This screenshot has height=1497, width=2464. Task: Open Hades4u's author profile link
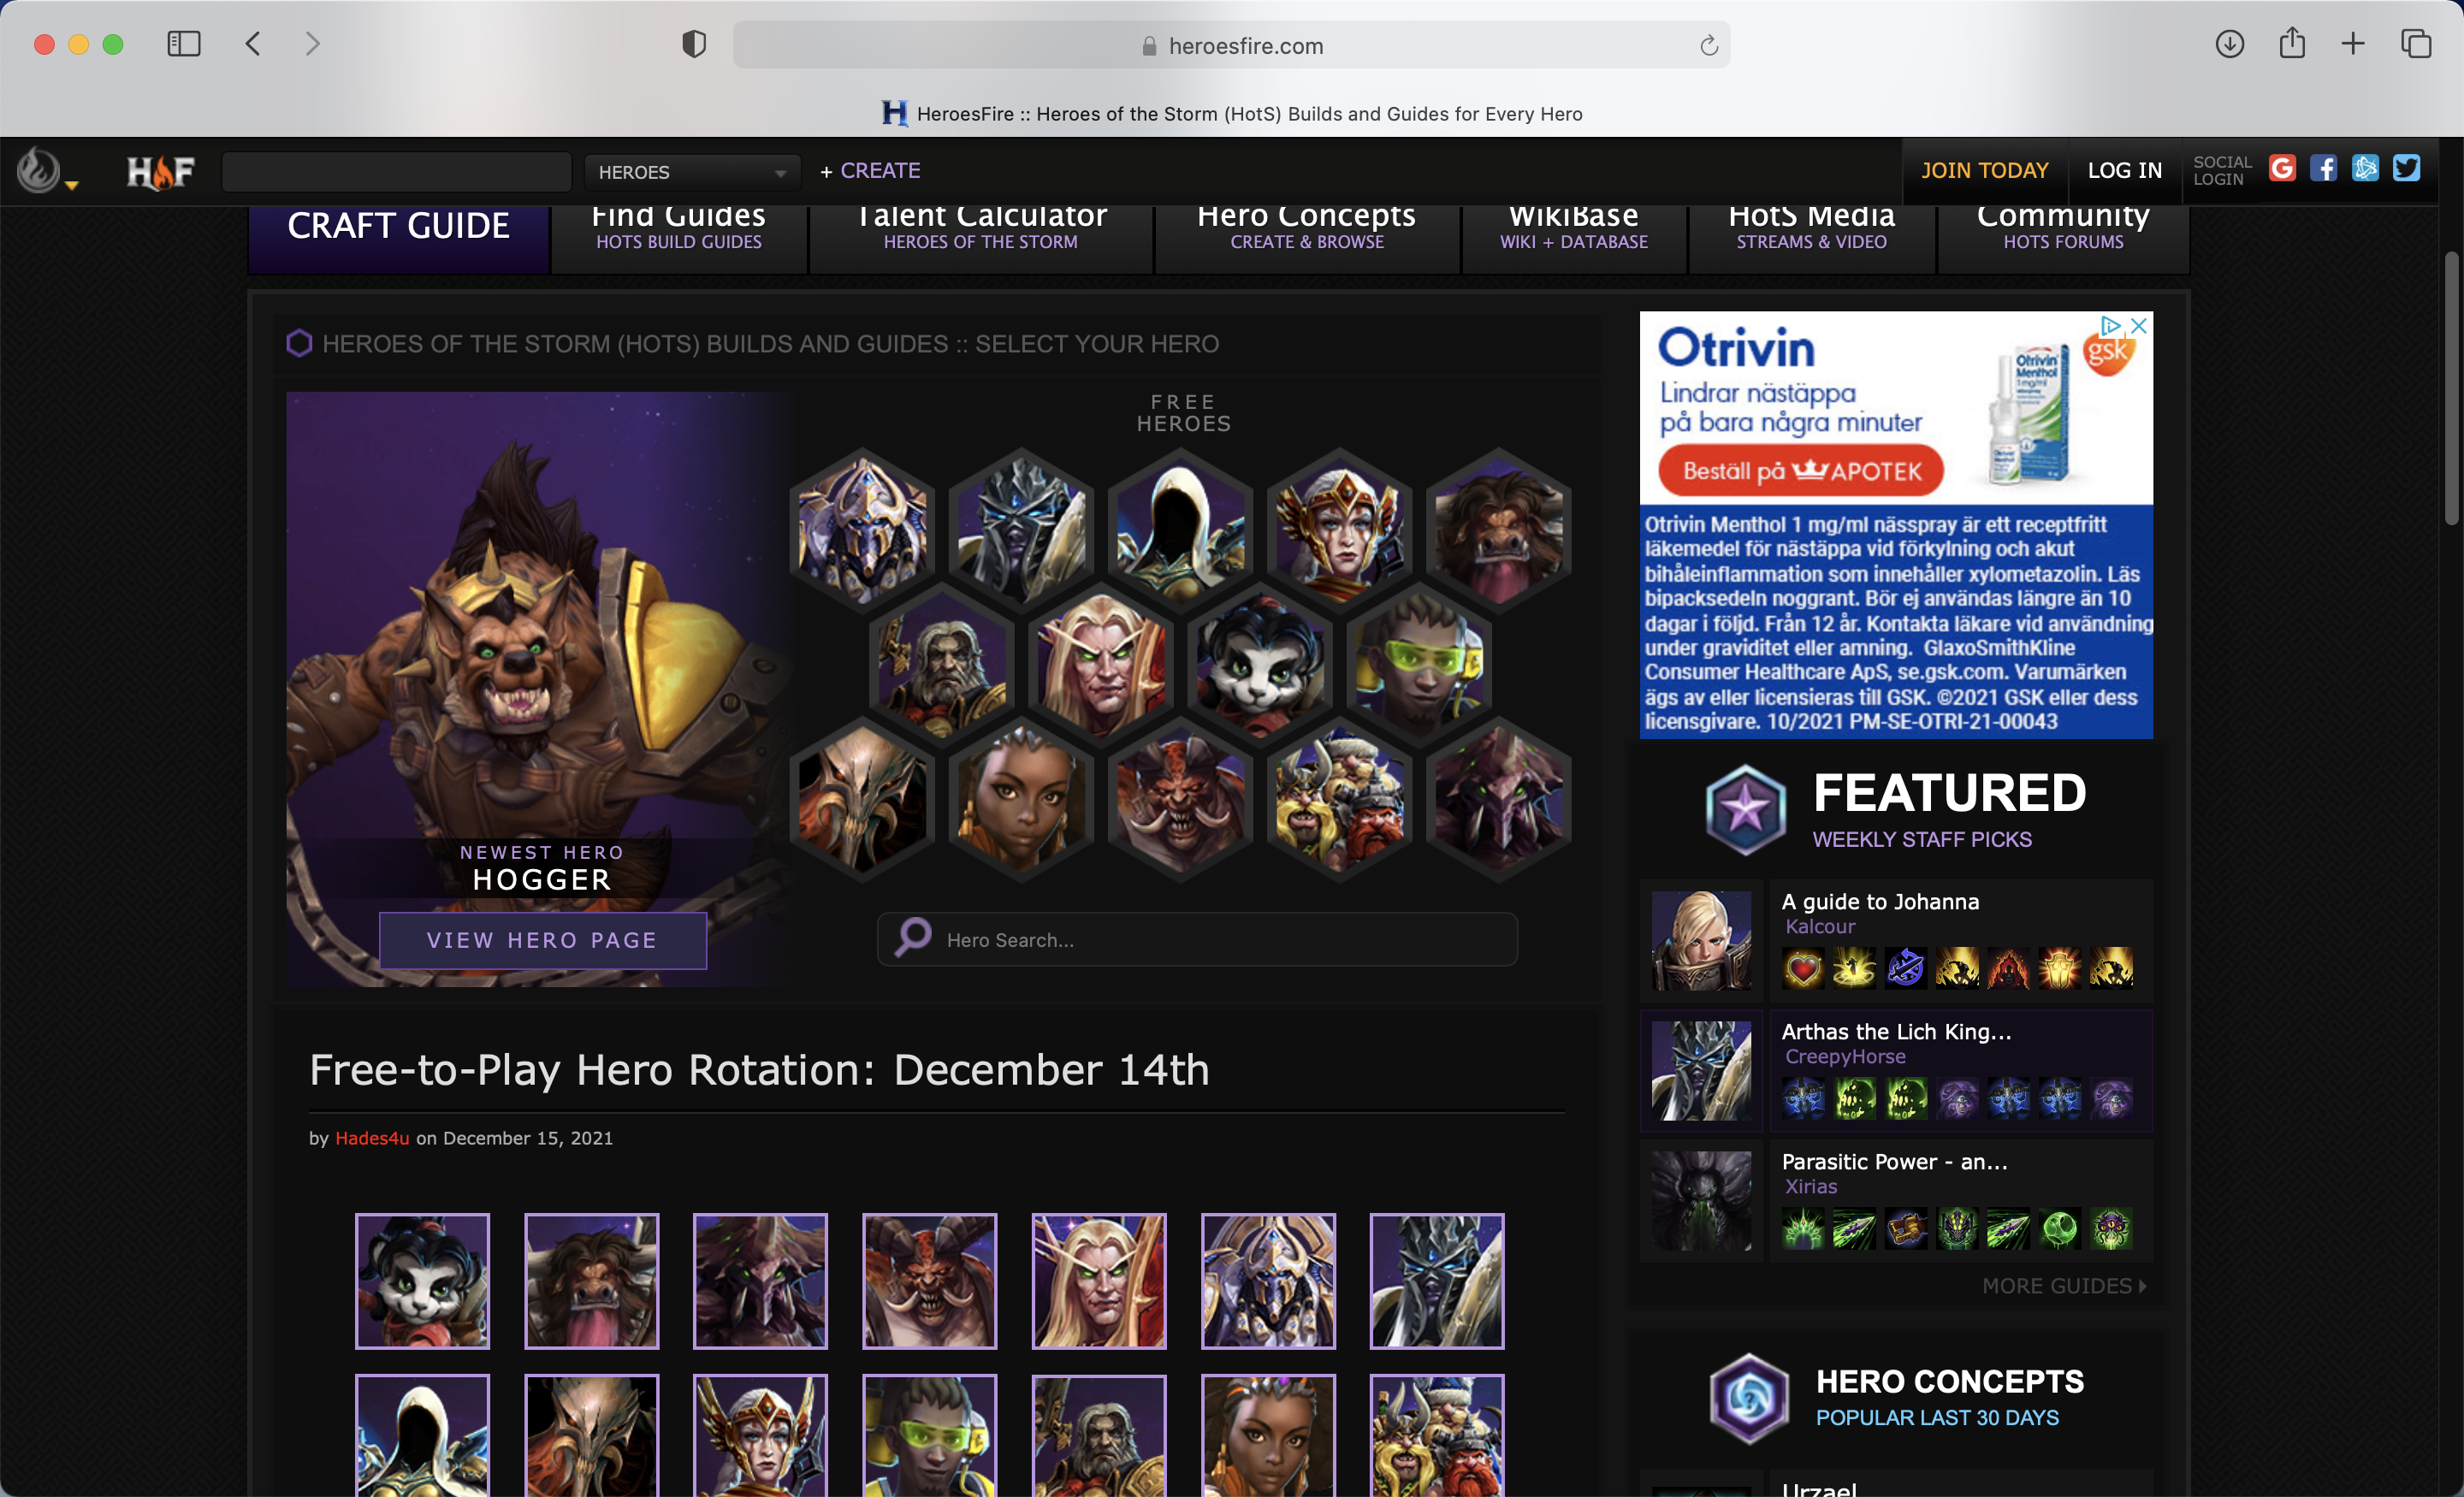pos(371,1137)
